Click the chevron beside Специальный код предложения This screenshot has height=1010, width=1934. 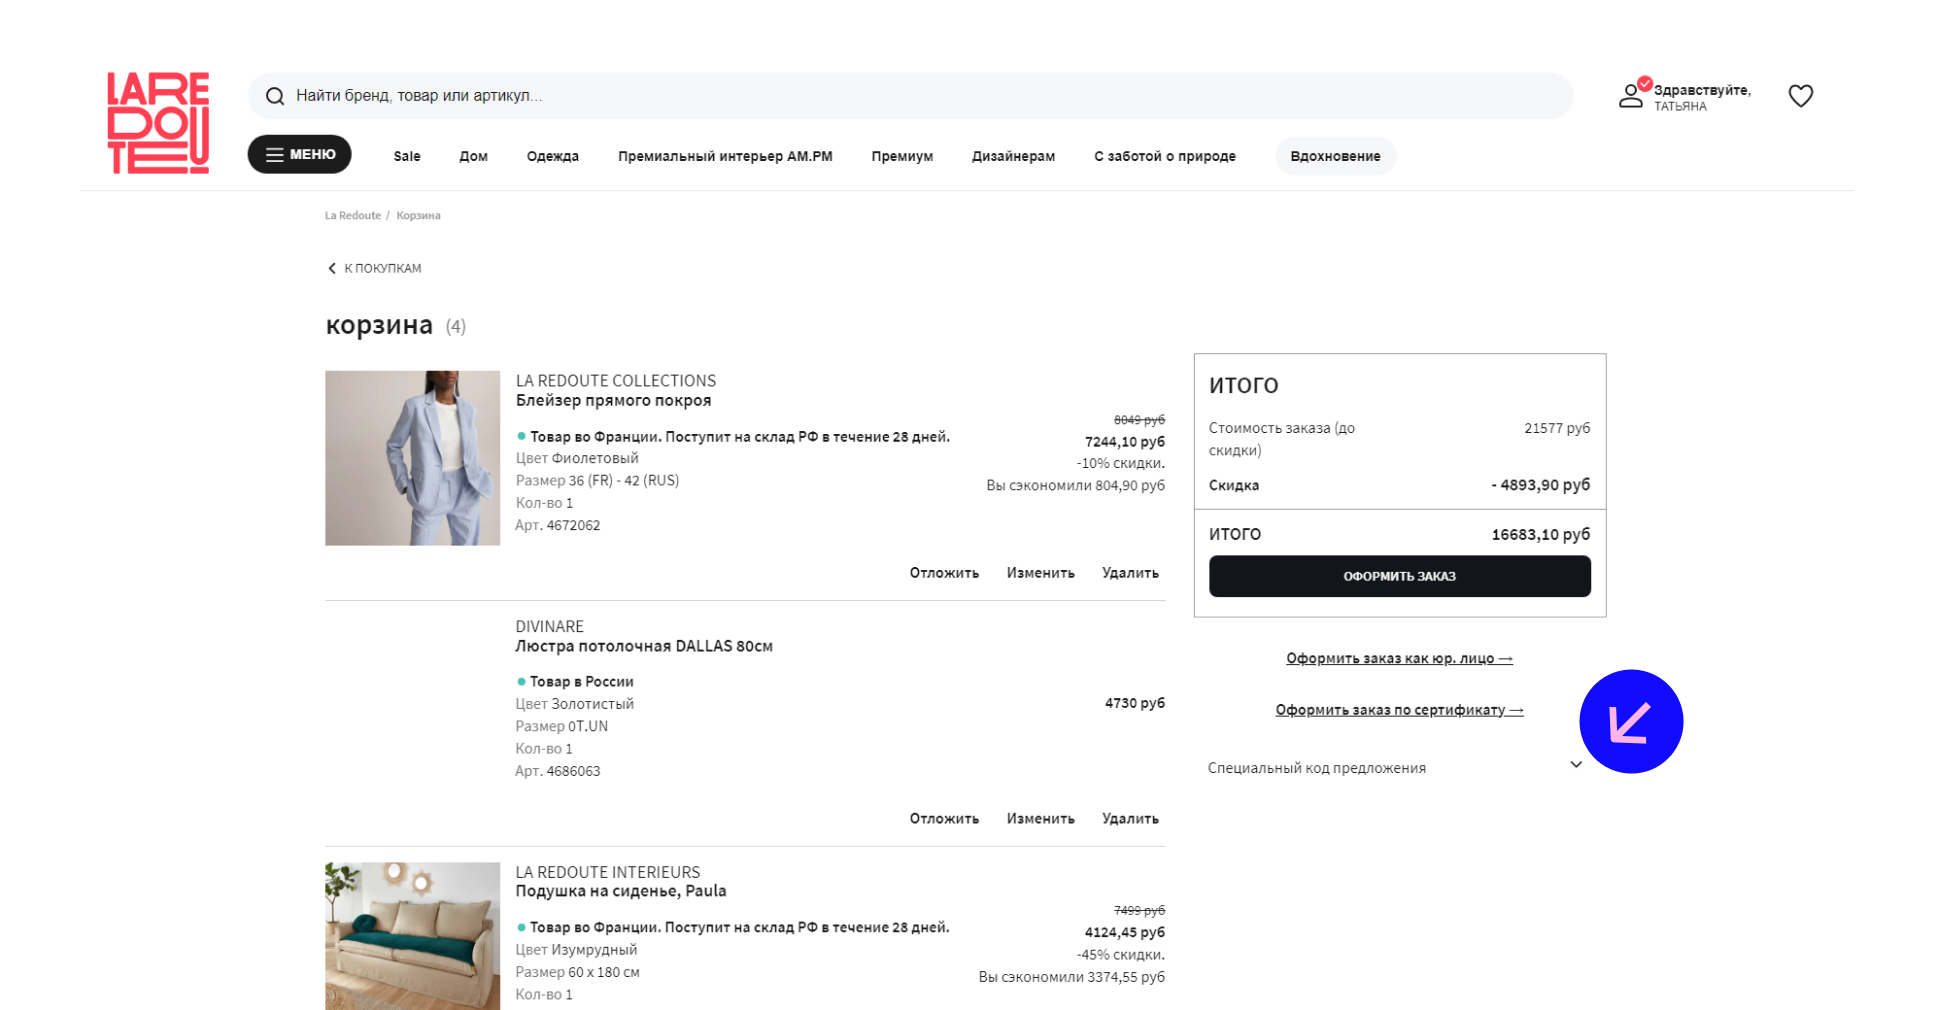click(1576, 765)
